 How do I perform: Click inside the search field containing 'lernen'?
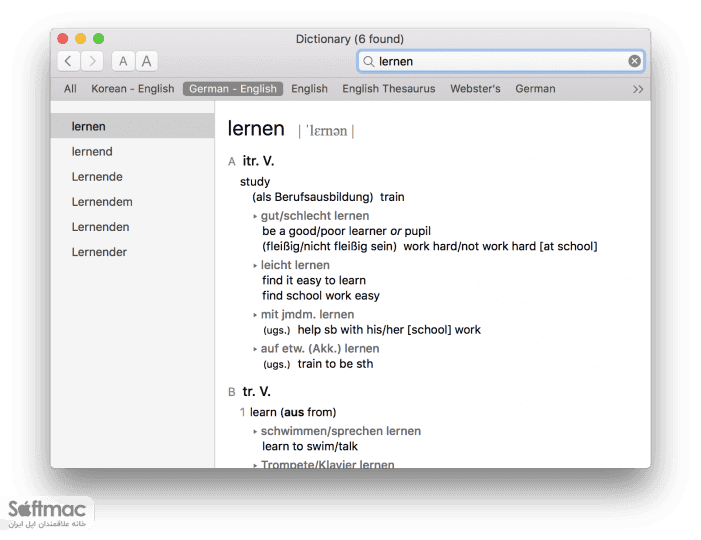[501, 61]
